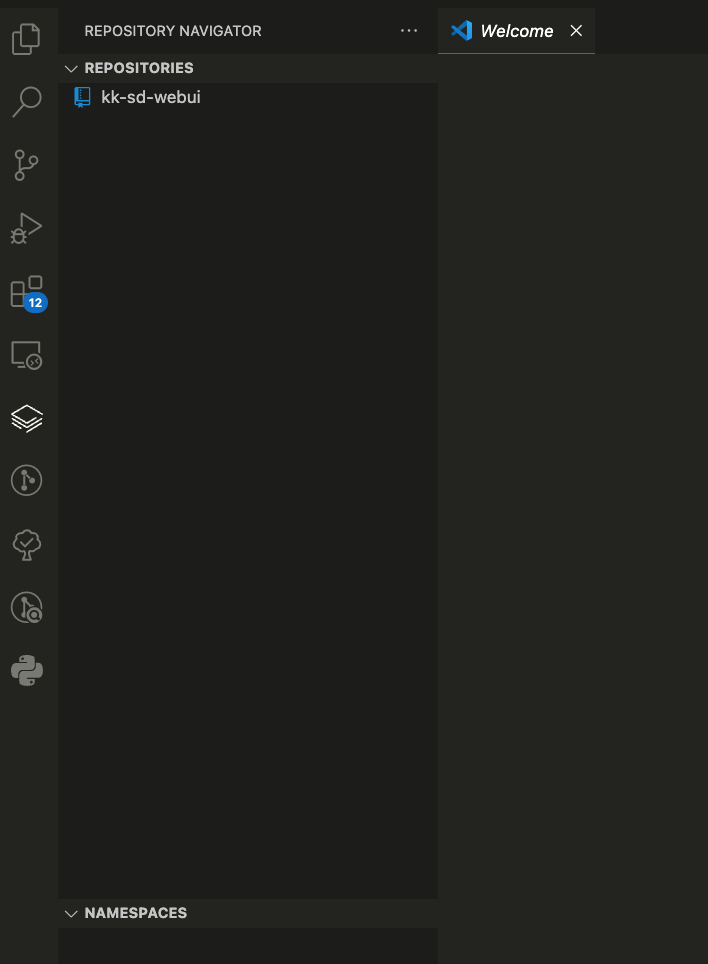Select the stacked layers Repository Navigator icon
708x964 pixels.
pos(26,419)
